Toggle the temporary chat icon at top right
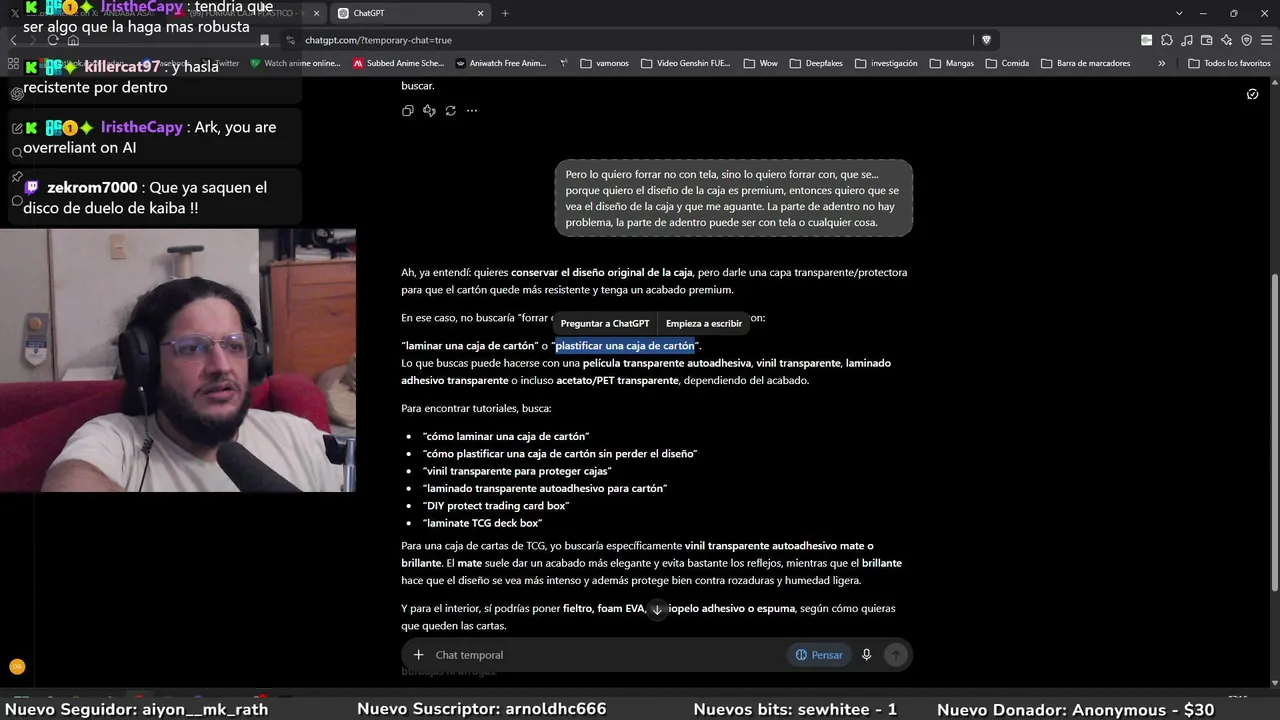Viewport: 1280px width, 720px height. click(x=1253, y=94)
